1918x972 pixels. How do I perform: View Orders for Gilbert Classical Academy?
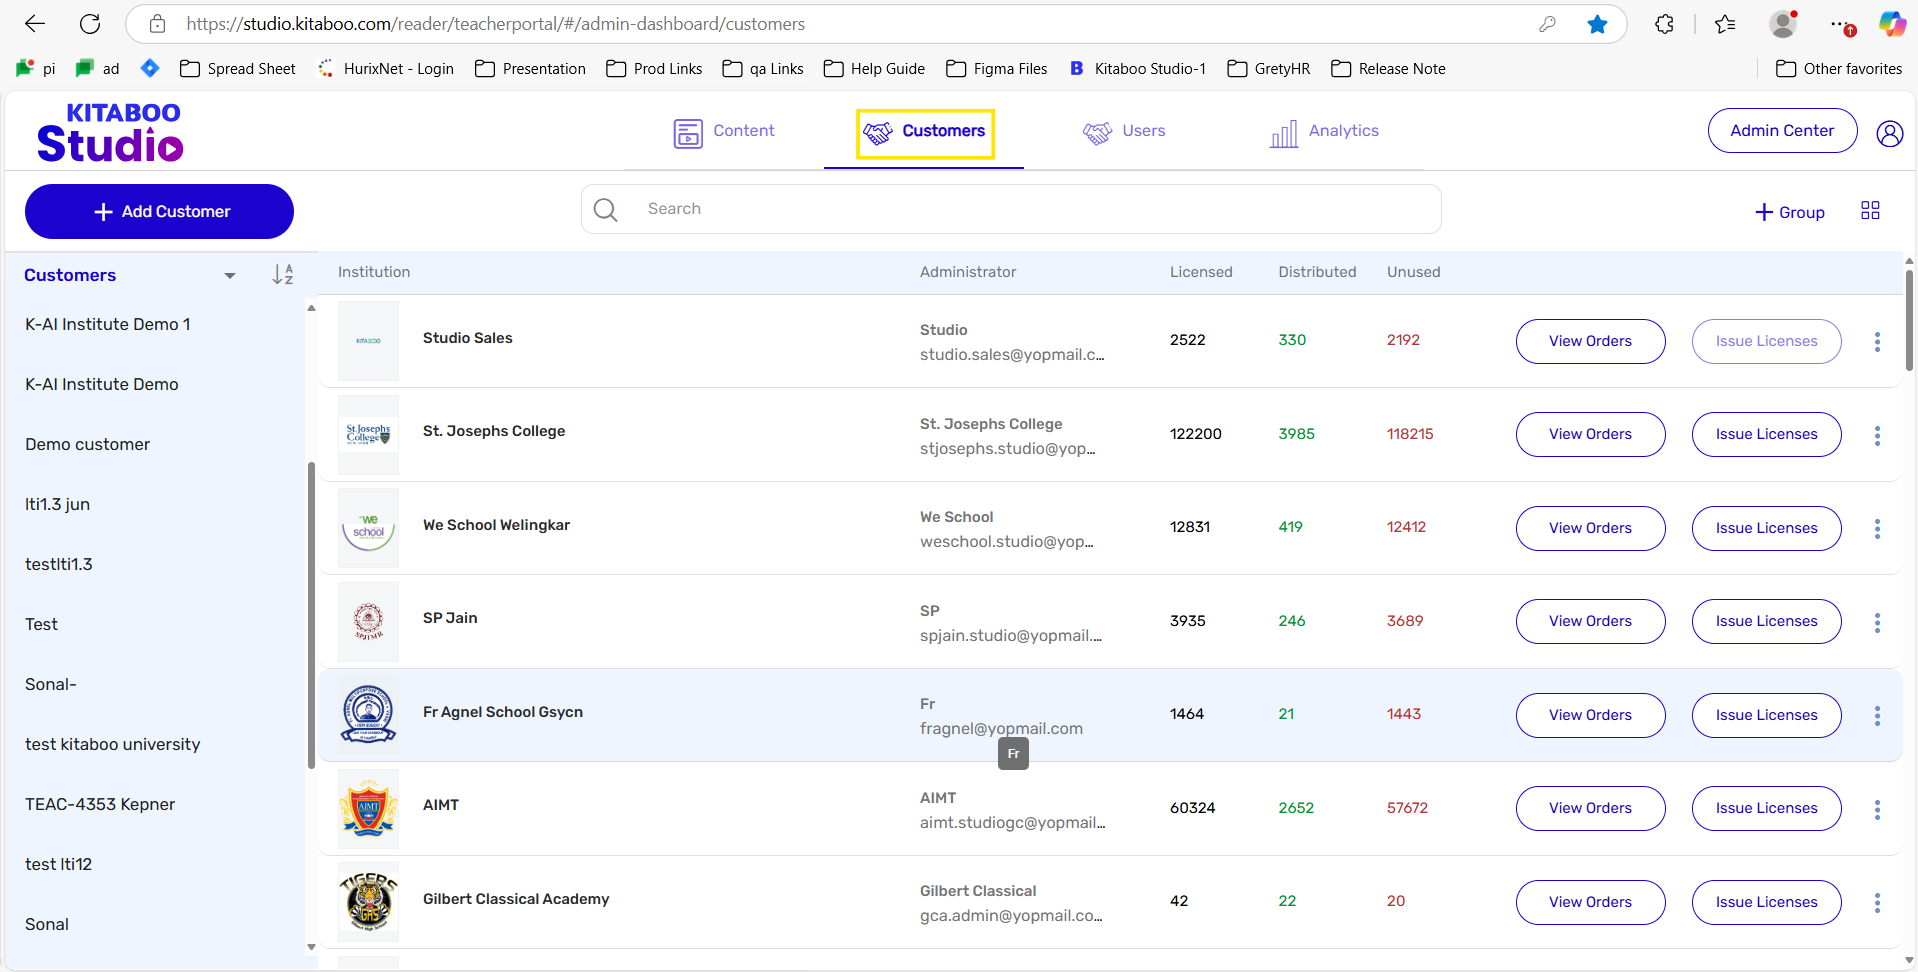point(1590,902)
